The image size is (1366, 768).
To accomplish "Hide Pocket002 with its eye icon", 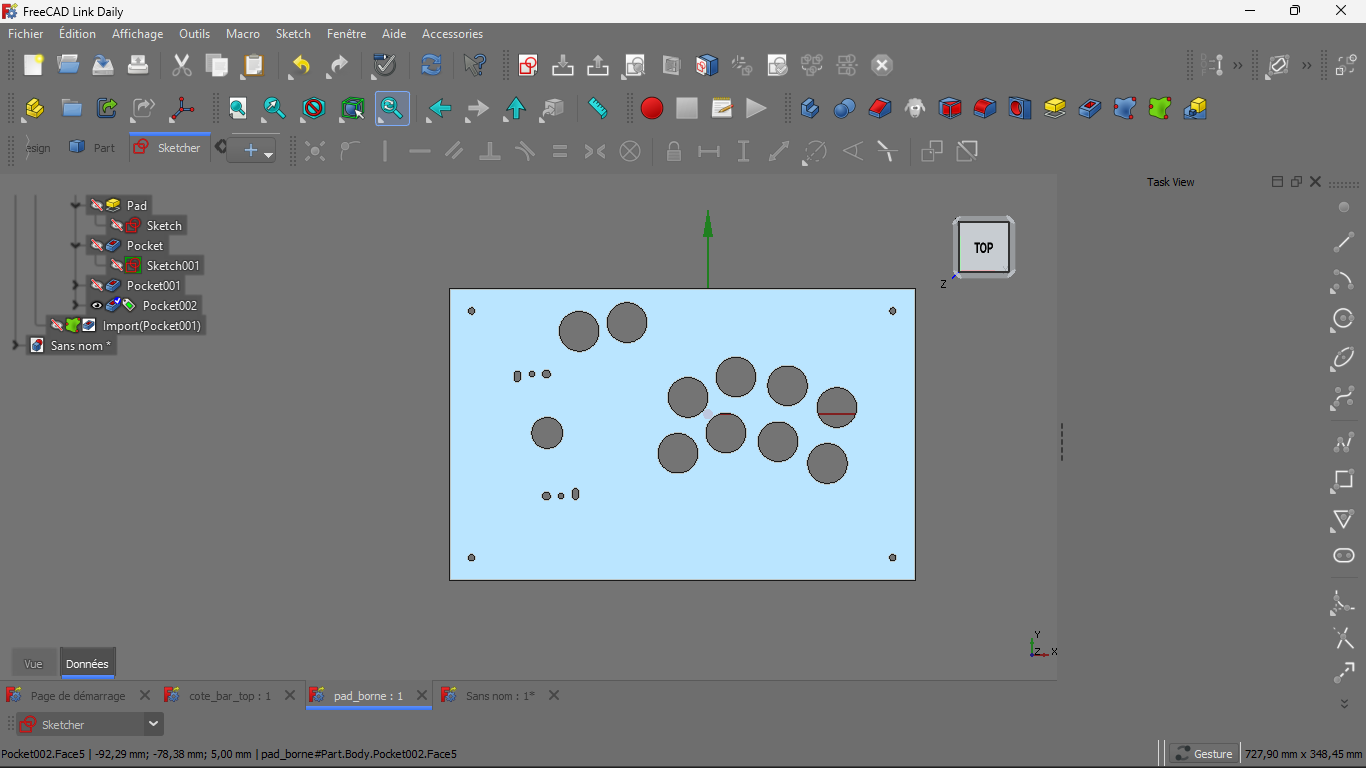I will (x=96, y=305).
